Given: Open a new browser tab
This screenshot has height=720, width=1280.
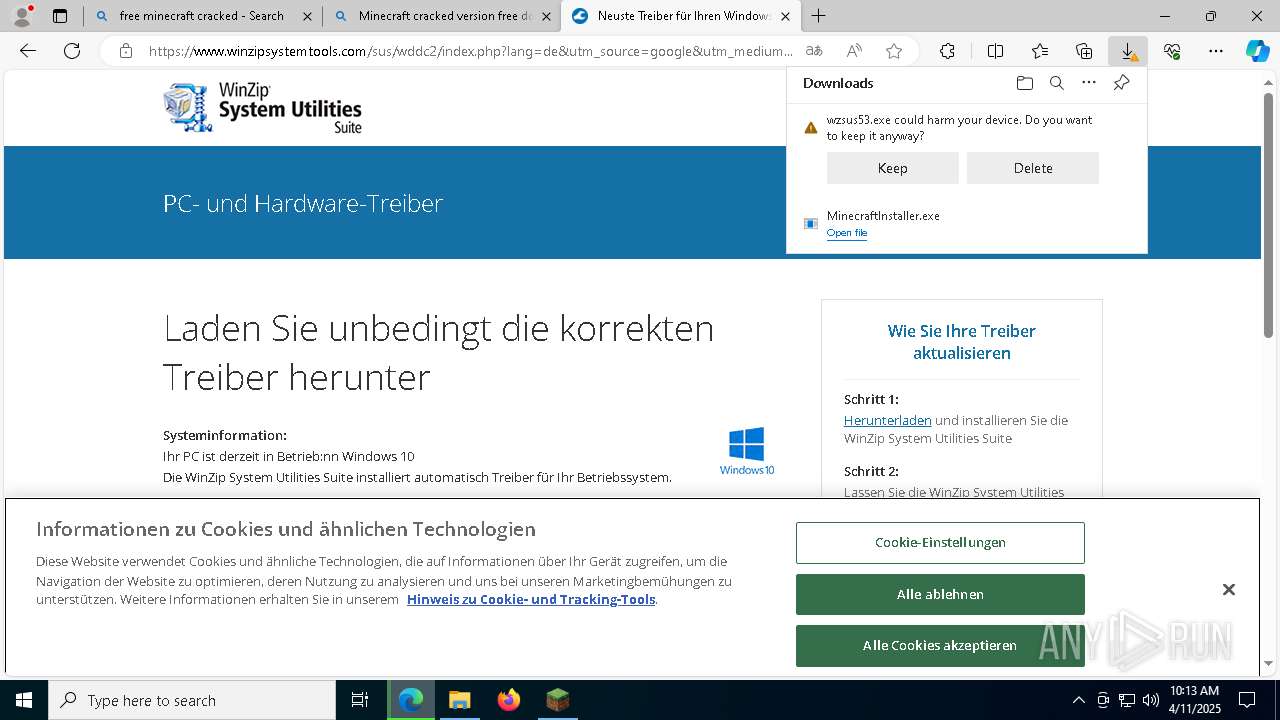Looking at the screenshot, I should [x=818, y=16].
